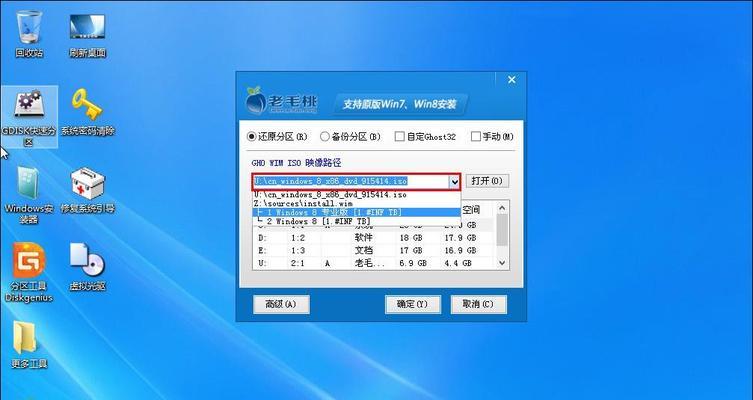The image size is (753, 400).
Task: Click the 空间 column header
Action: (472, 210)
